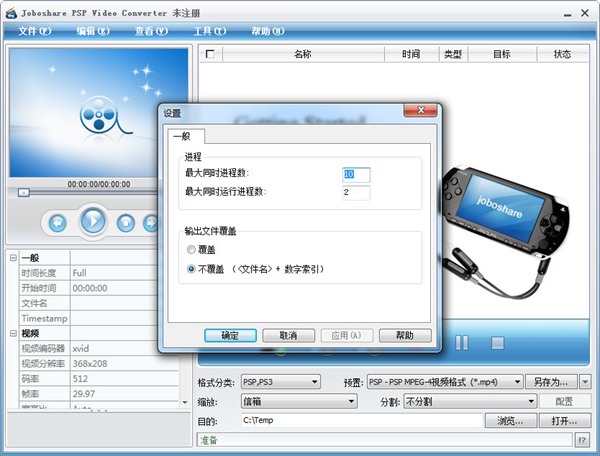Open the 文件(F) menu
The image size is (600, 456).
[35, 31]
